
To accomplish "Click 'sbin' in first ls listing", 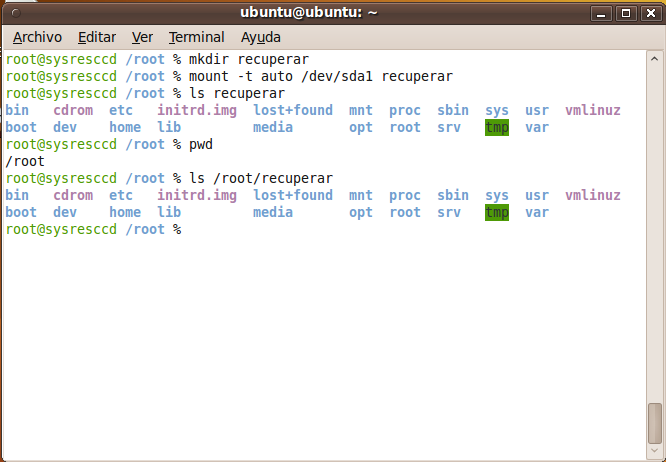I will (x=453, y=110).
